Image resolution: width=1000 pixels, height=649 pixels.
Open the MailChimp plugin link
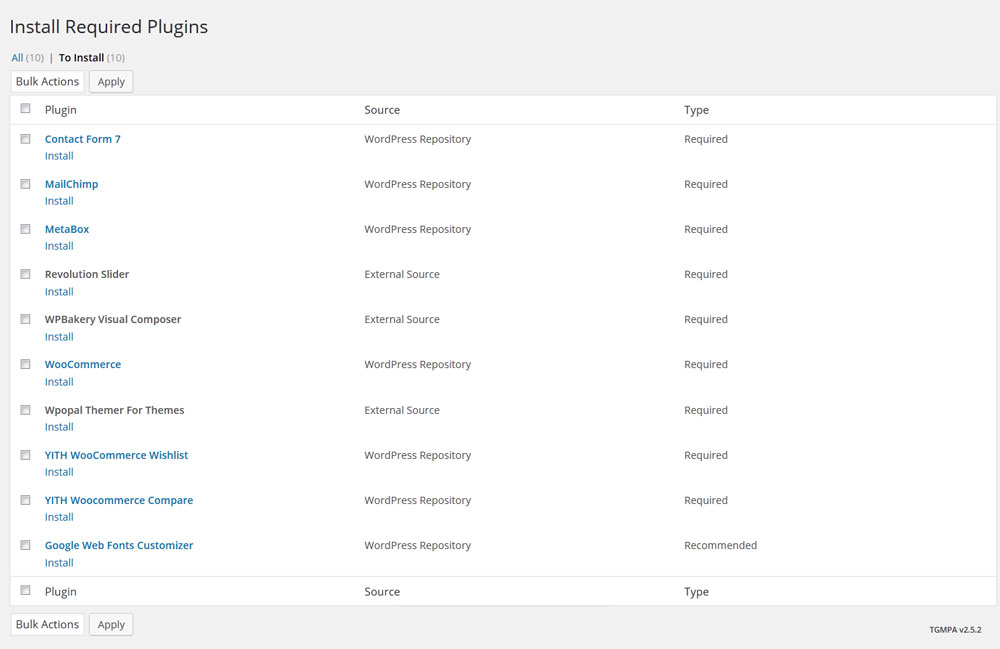(x=71, y=184)
